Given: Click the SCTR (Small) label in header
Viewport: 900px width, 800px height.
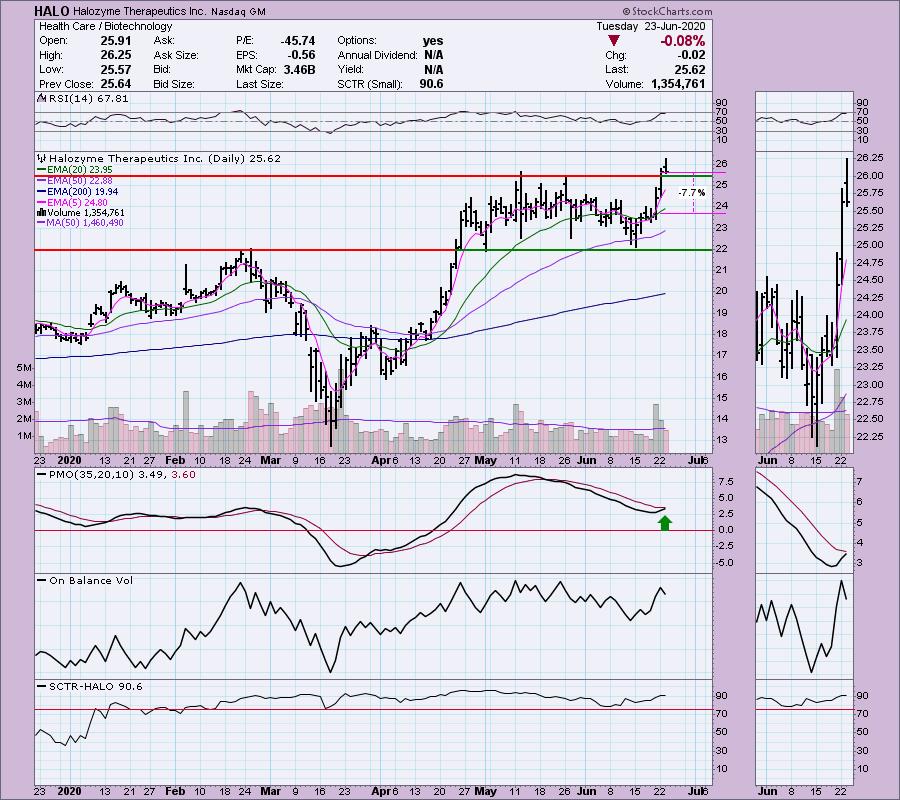Looking at the screenshot, I should (x=370, y=84).
